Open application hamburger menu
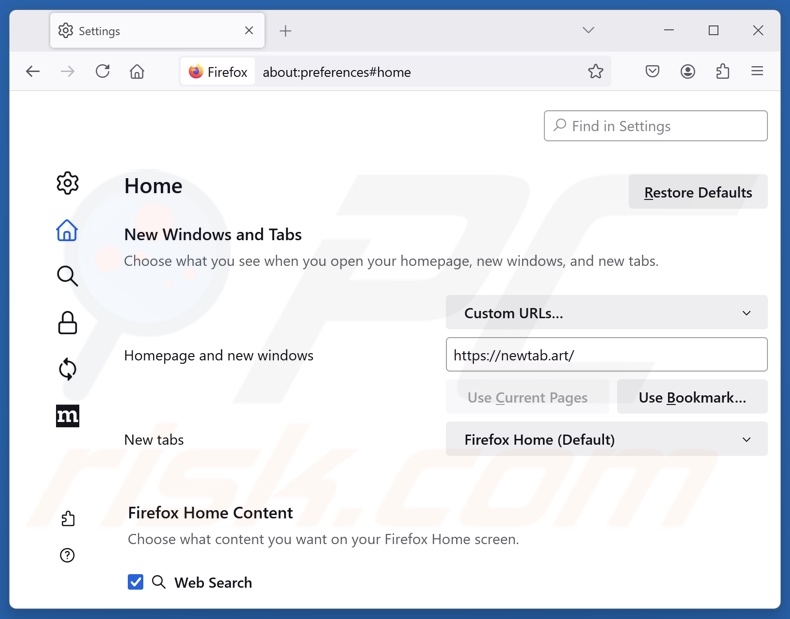 pyautogui.click(x=757, y=72)
